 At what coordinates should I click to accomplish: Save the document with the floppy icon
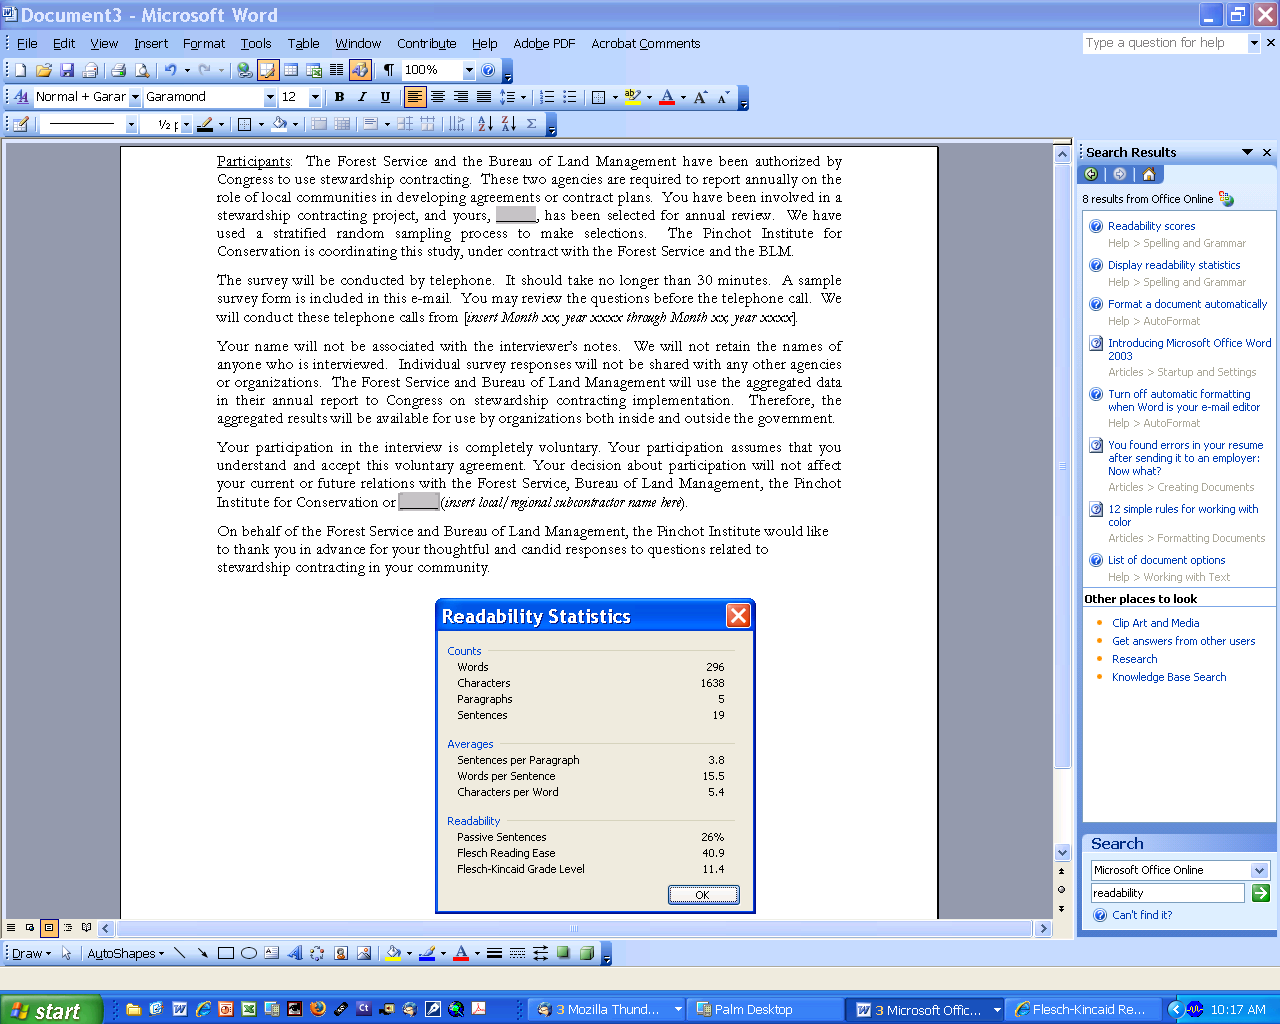pos(67,70)
